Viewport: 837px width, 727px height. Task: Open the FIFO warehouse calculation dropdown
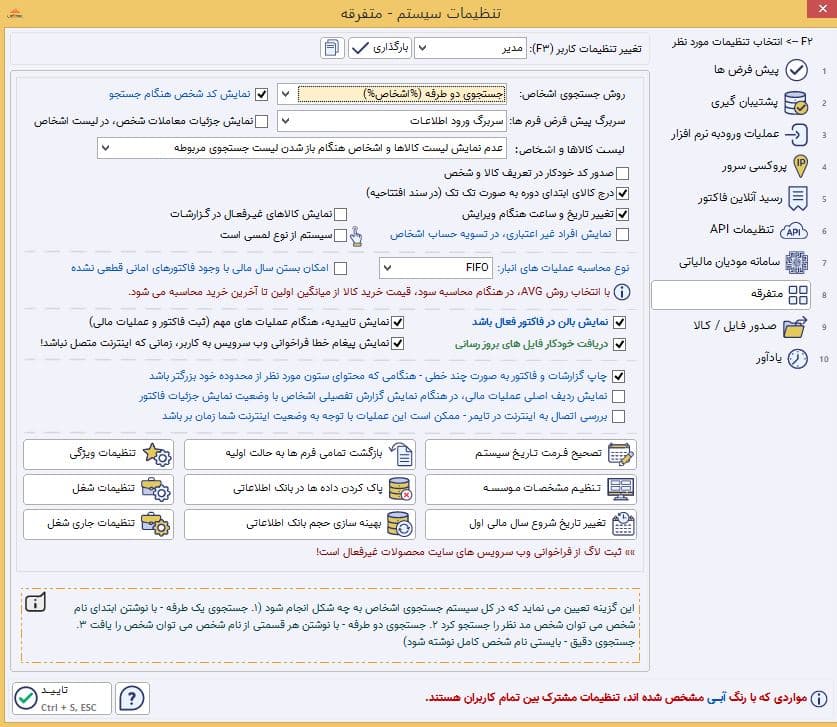point(388,268)
